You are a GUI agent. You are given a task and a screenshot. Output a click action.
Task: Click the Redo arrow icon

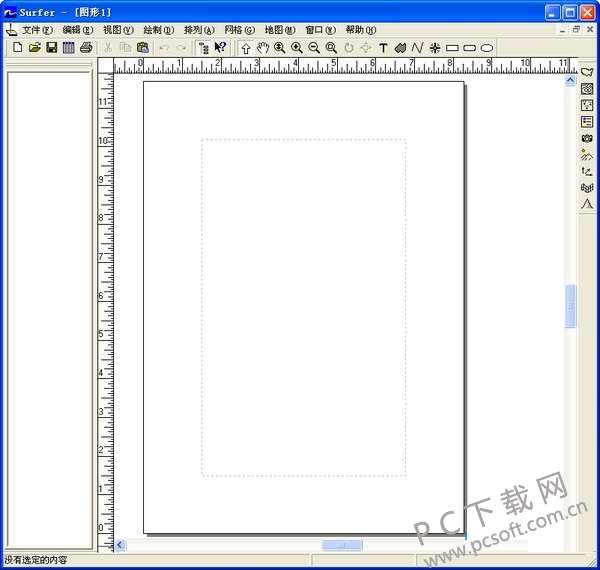pos(181,47)
